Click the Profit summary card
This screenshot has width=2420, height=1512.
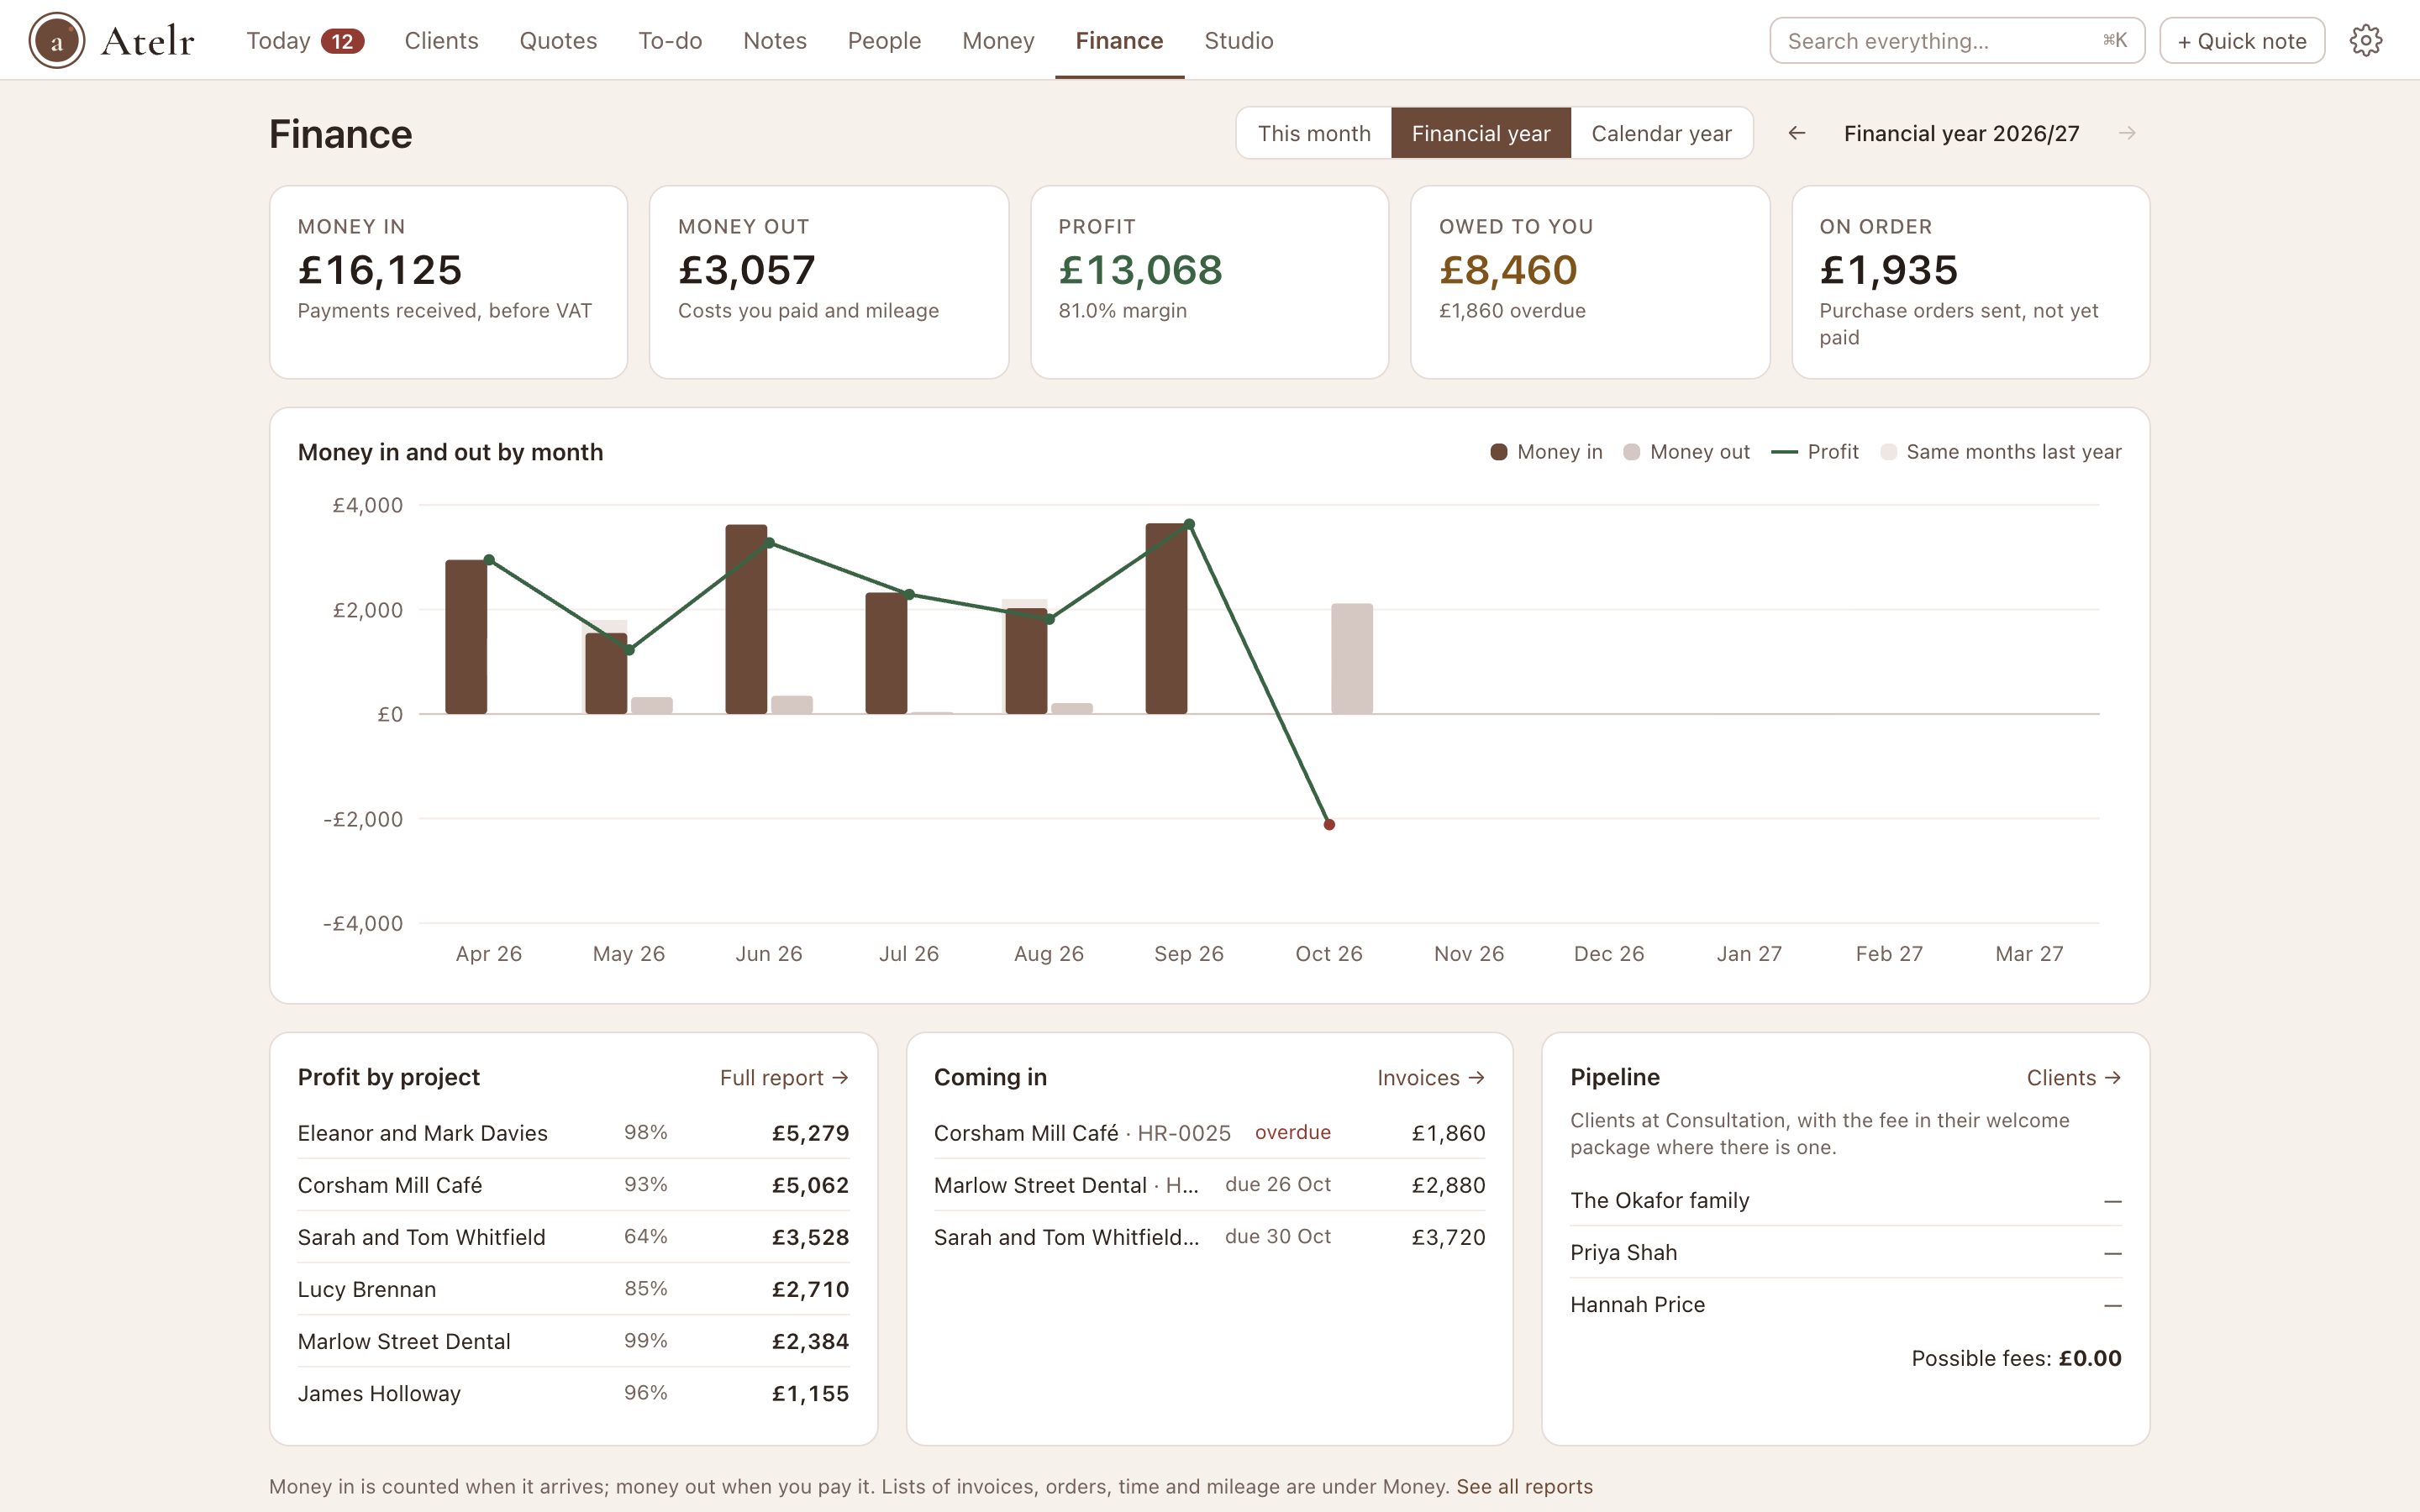tap(1209, 282)
